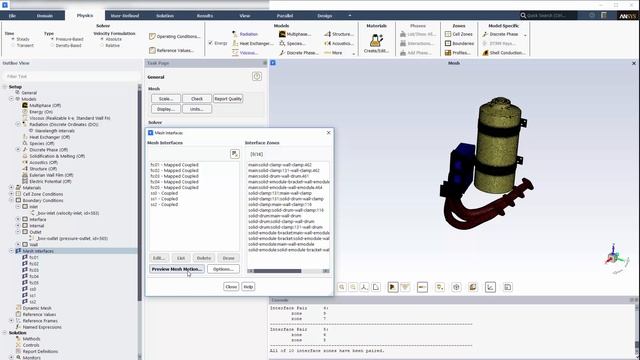Open the Parallel ribbon tab
Viewport: 640px width, 360px height.
point(285,16)
